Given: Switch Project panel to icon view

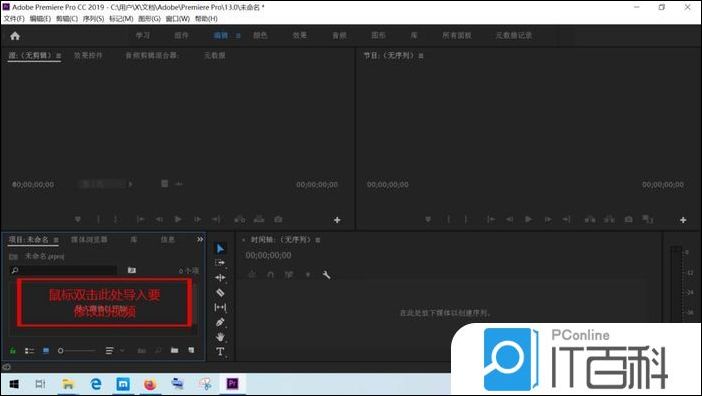Looking at the screenshot, I should 45,350.
